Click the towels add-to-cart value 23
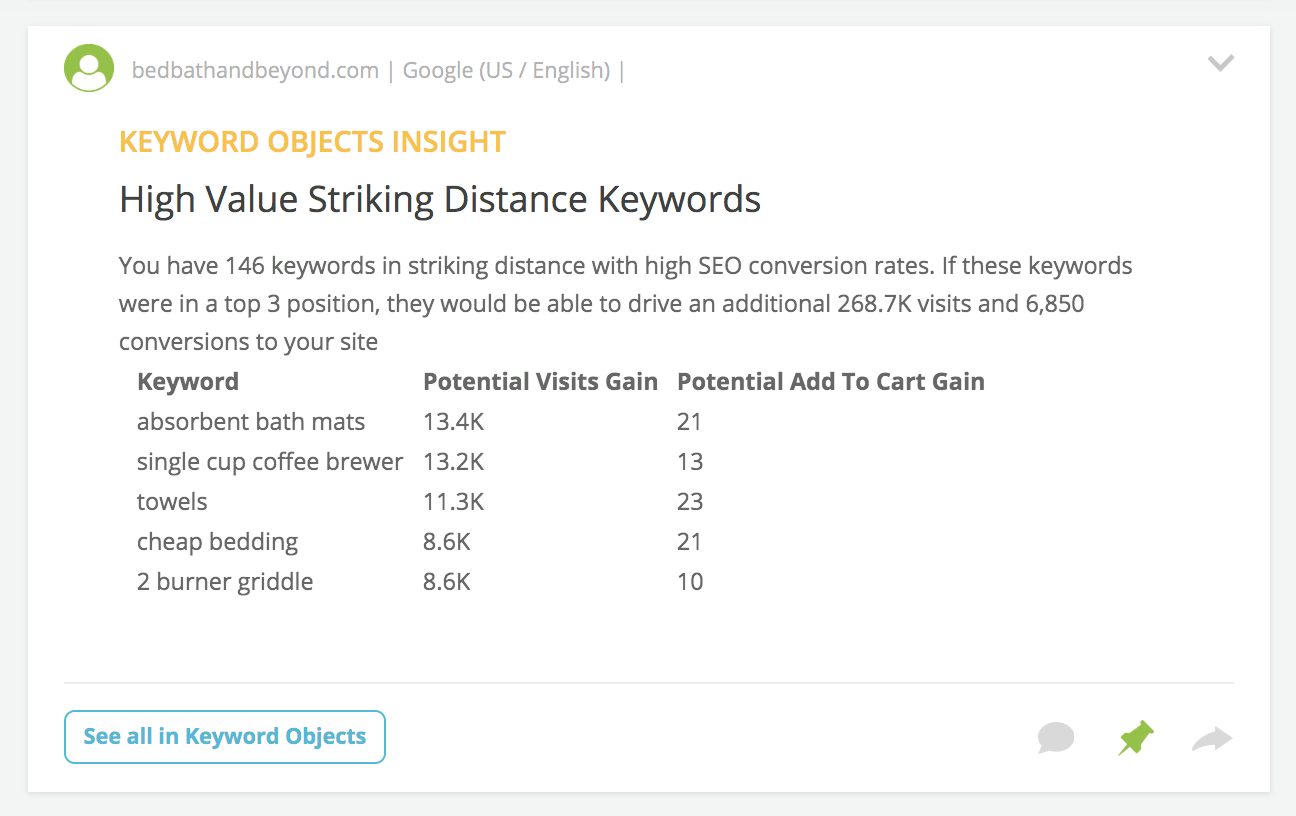The width and height of the screenshot is (1296, 816). 690,502
